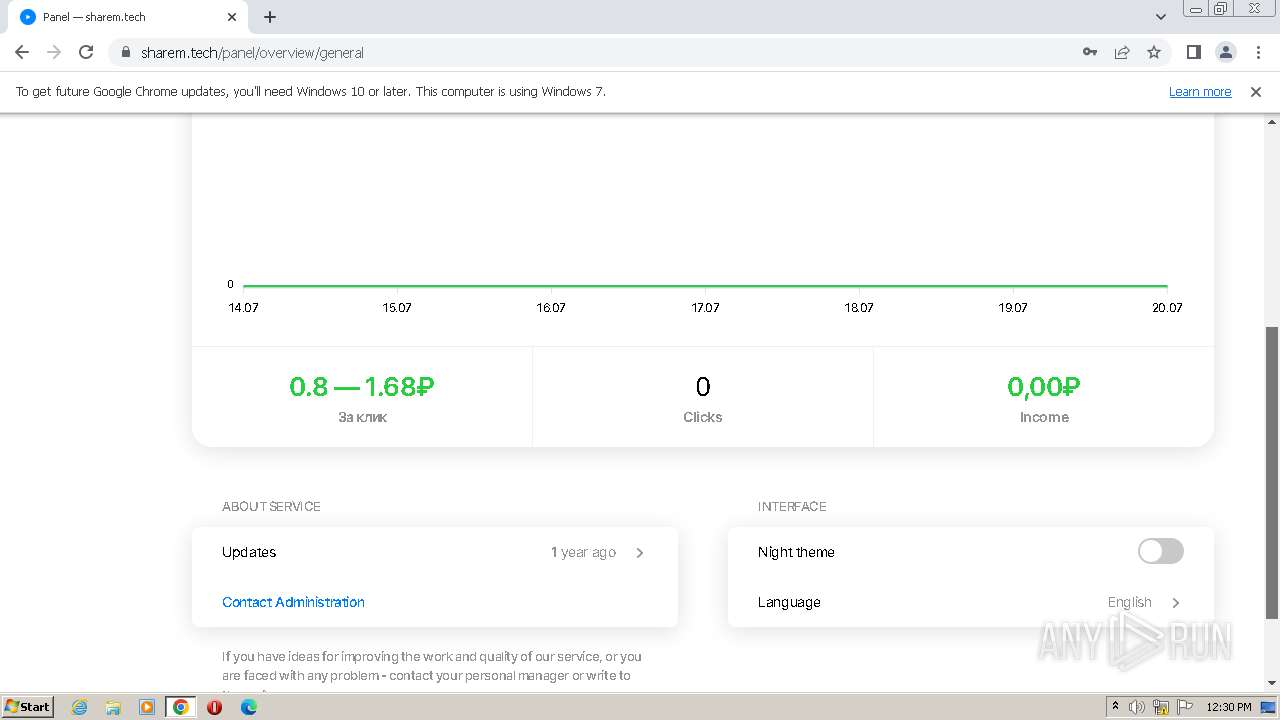Open the Opera taskbar icon
This screenshot has width=1280, height=720.
tap(214, 707)
